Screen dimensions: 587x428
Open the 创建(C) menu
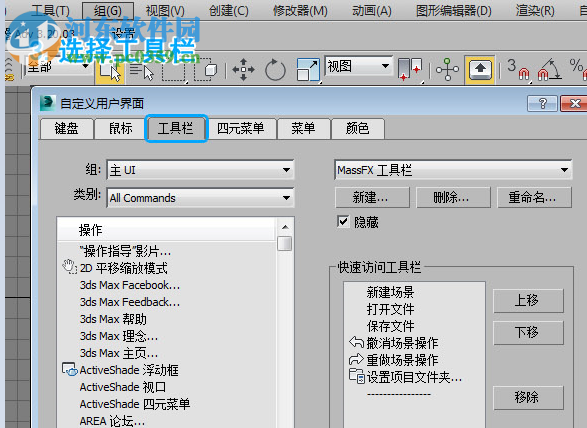[229, 11]
